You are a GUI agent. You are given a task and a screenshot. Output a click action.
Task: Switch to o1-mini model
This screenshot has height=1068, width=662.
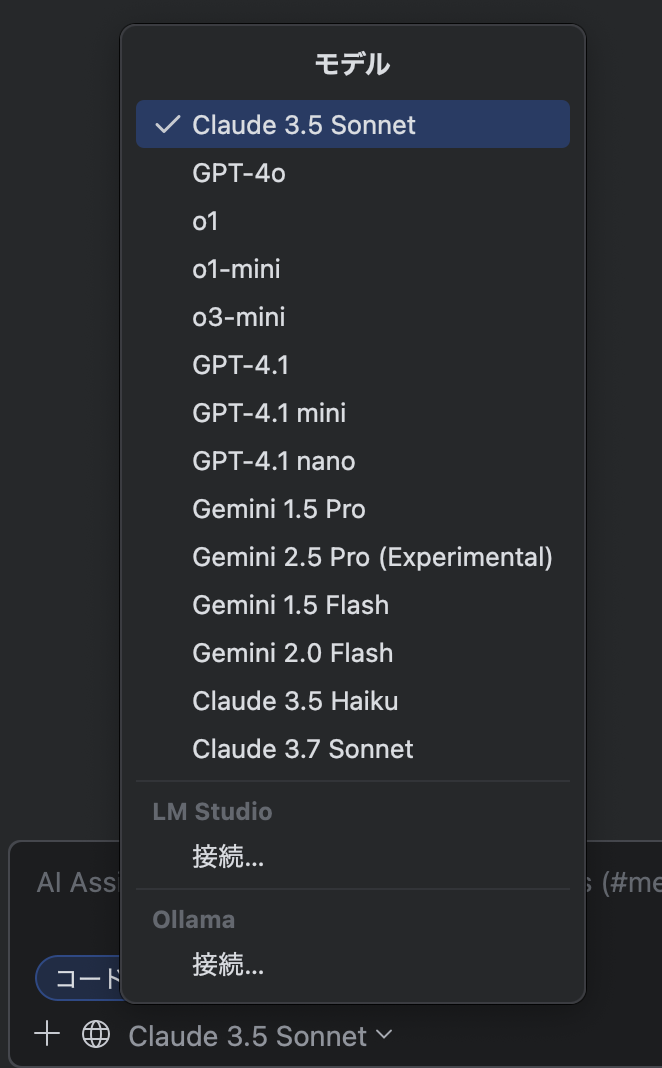click(353, 269)
